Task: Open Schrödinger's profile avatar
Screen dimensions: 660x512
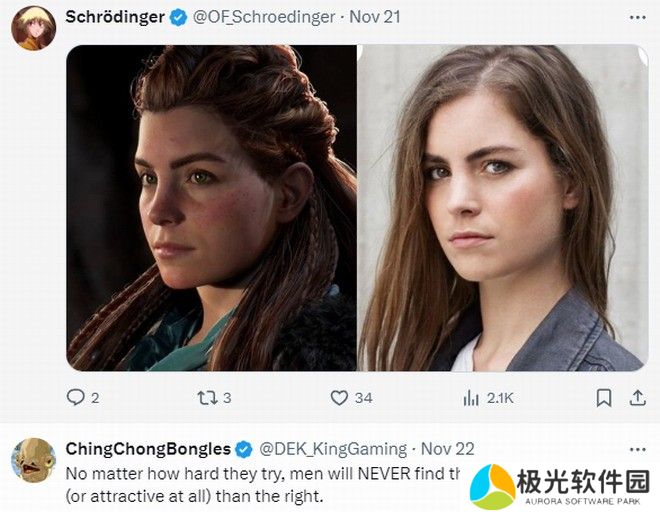Action: 32,25
